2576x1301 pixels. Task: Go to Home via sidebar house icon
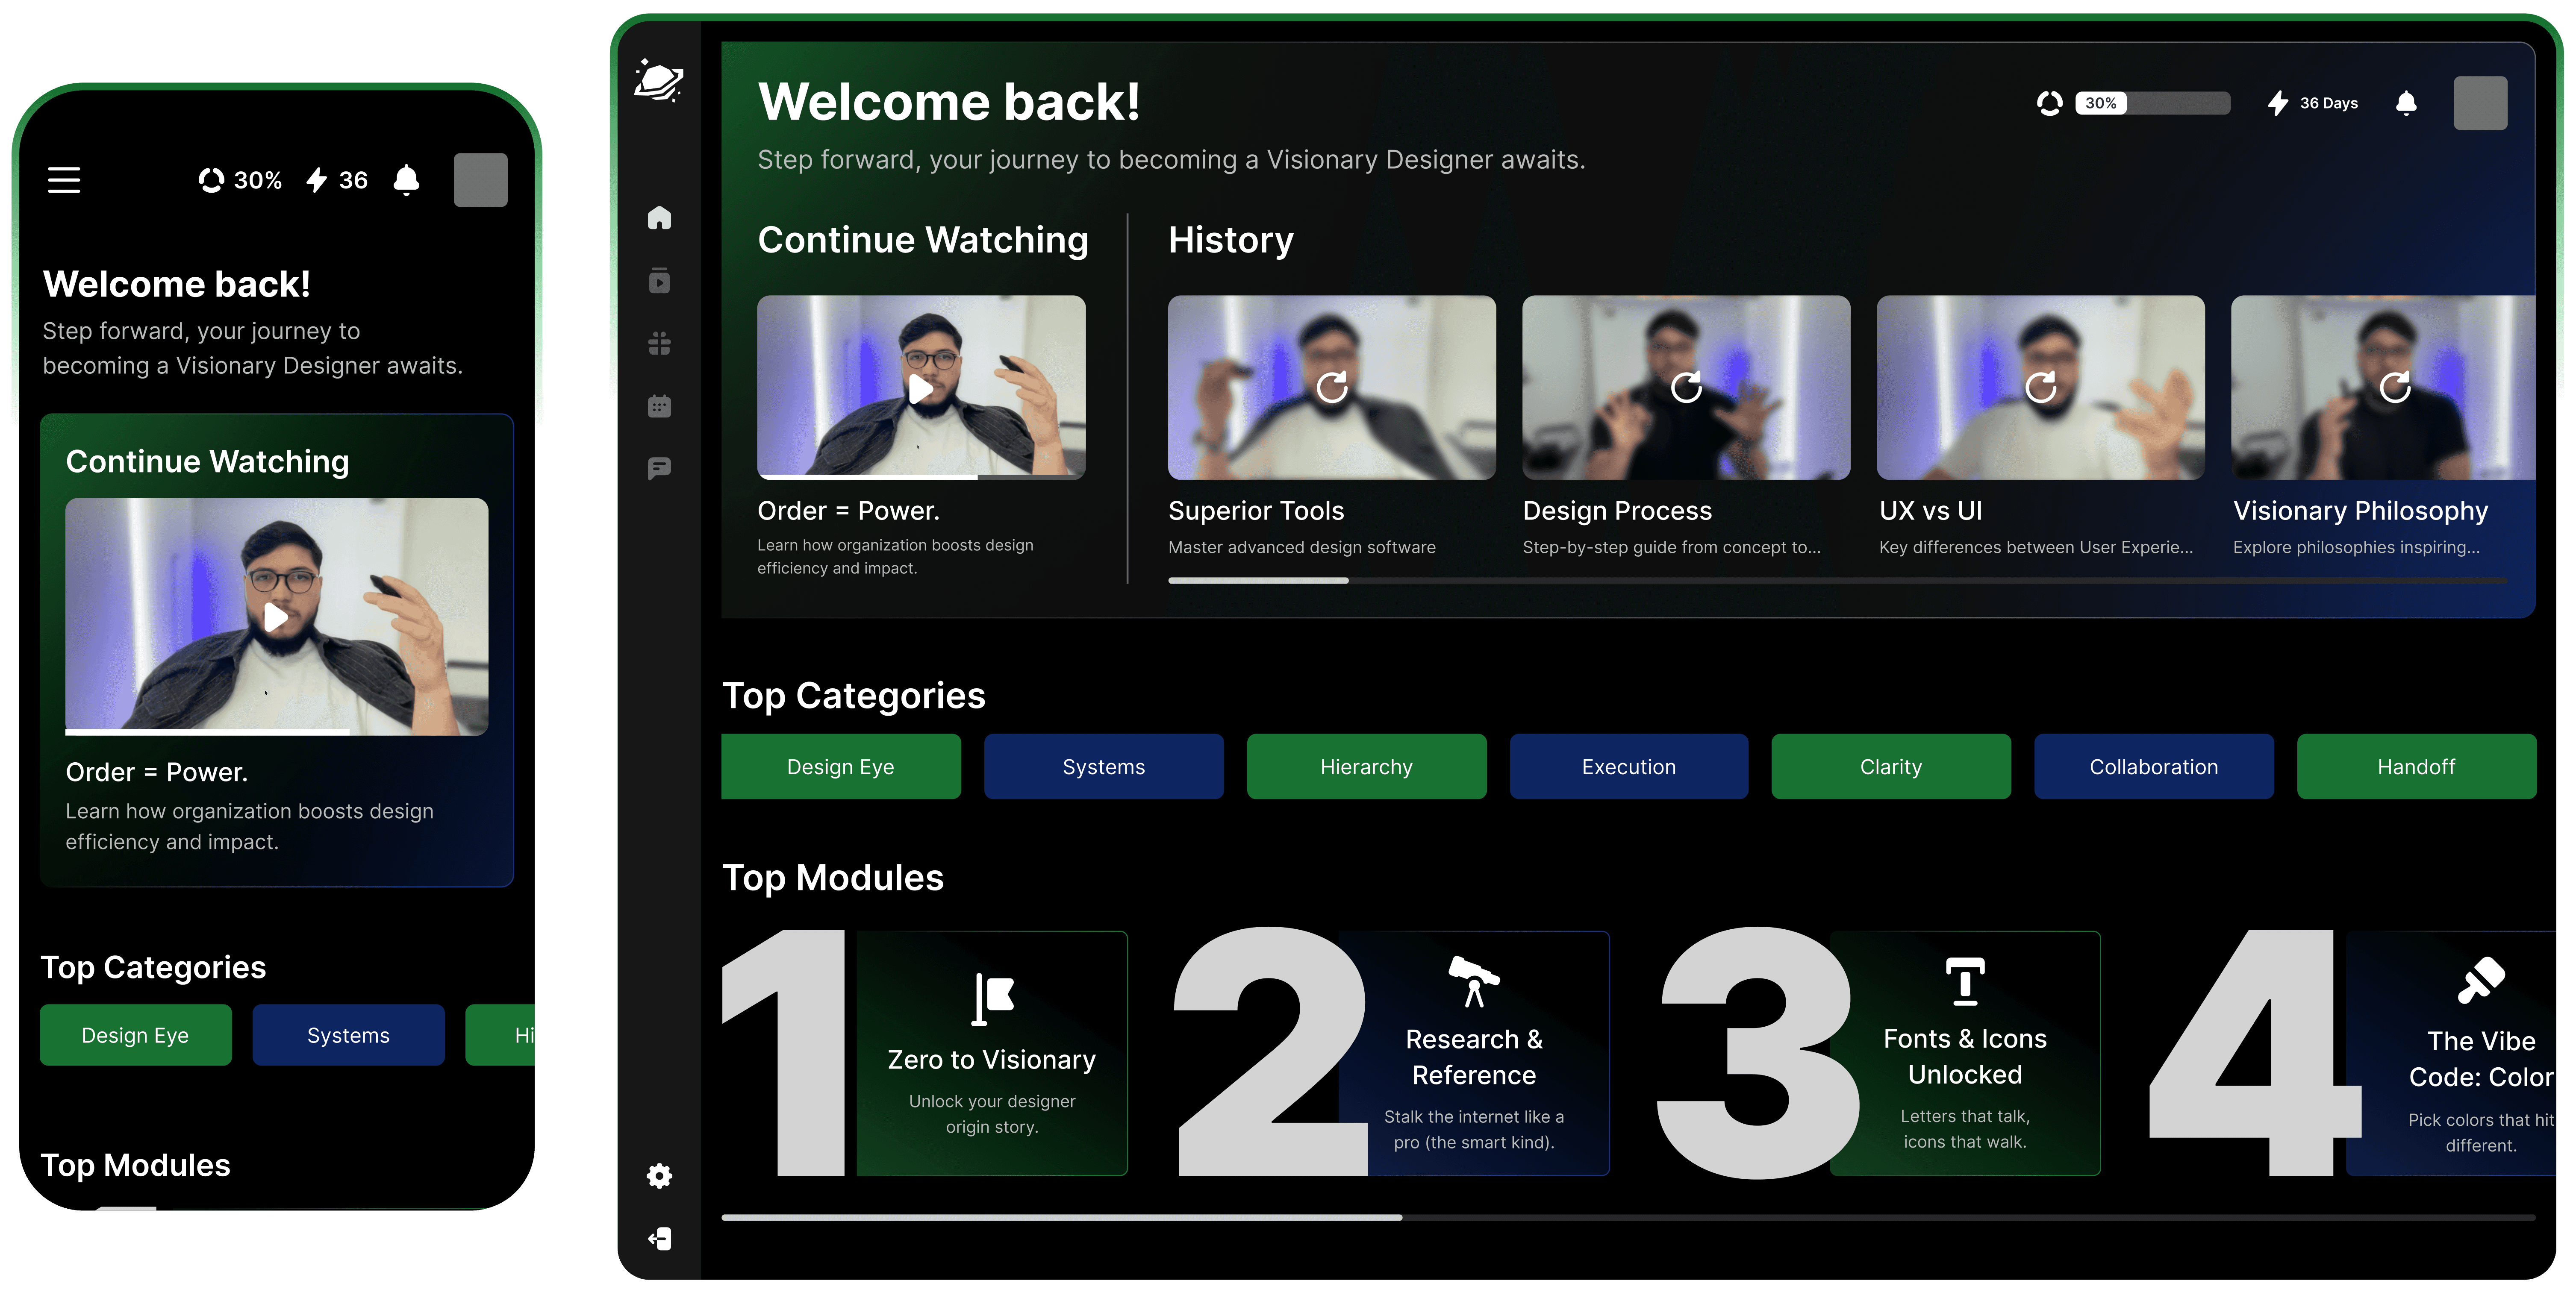tap(659, 217)
